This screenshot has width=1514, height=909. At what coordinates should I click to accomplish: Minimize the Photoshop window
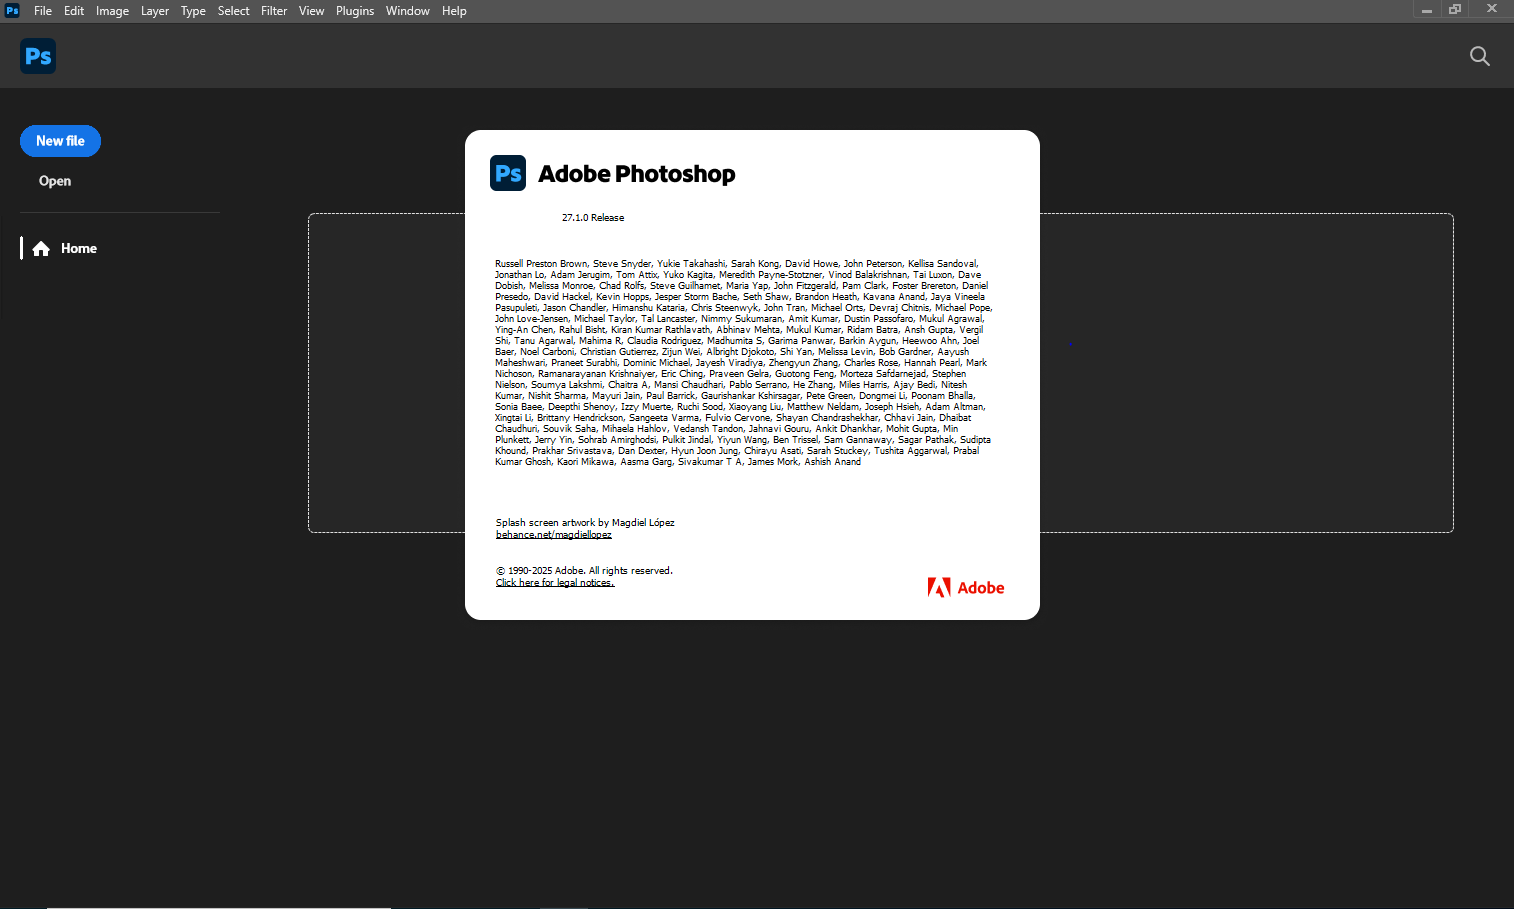[x=1426, y=10]
